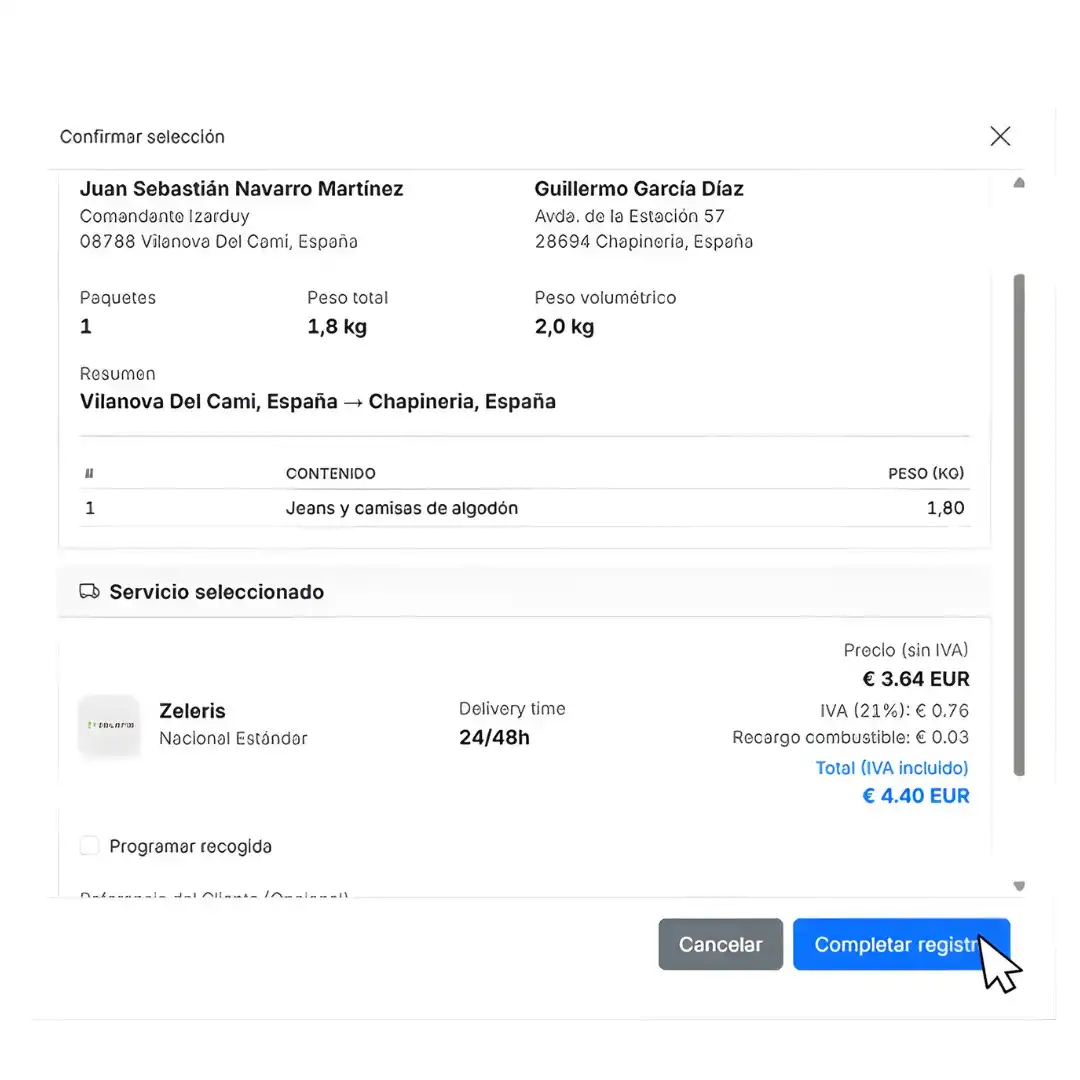
Task: Click the Total (IVA incluido) label
Action: point(891,768)
